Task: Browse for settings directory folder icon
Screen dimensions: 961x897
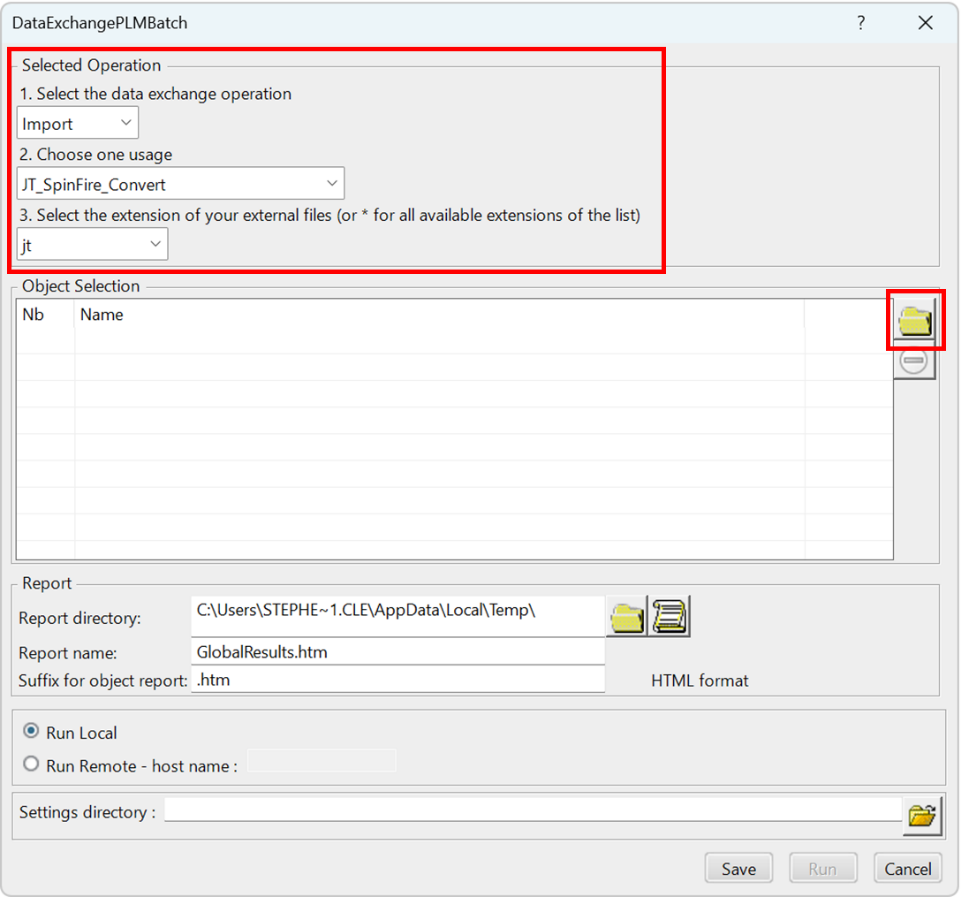Action: 922,816
